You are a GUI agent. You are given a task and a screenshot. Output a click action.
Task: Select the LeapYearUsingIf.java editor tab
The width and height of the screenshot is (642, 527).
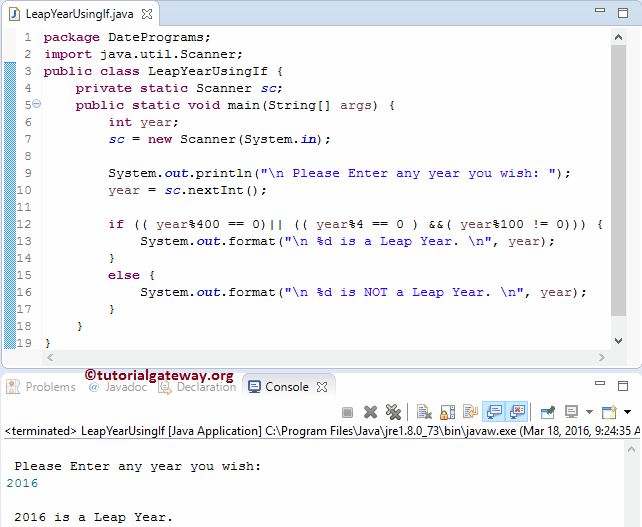[x=79, y=14]
